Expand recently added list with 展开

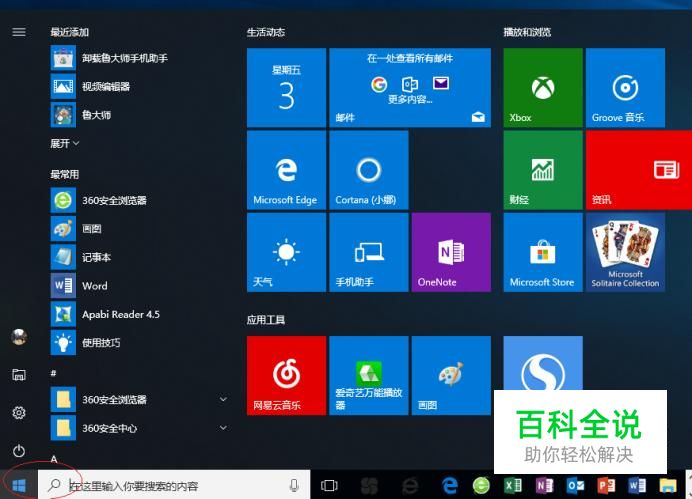64,143
